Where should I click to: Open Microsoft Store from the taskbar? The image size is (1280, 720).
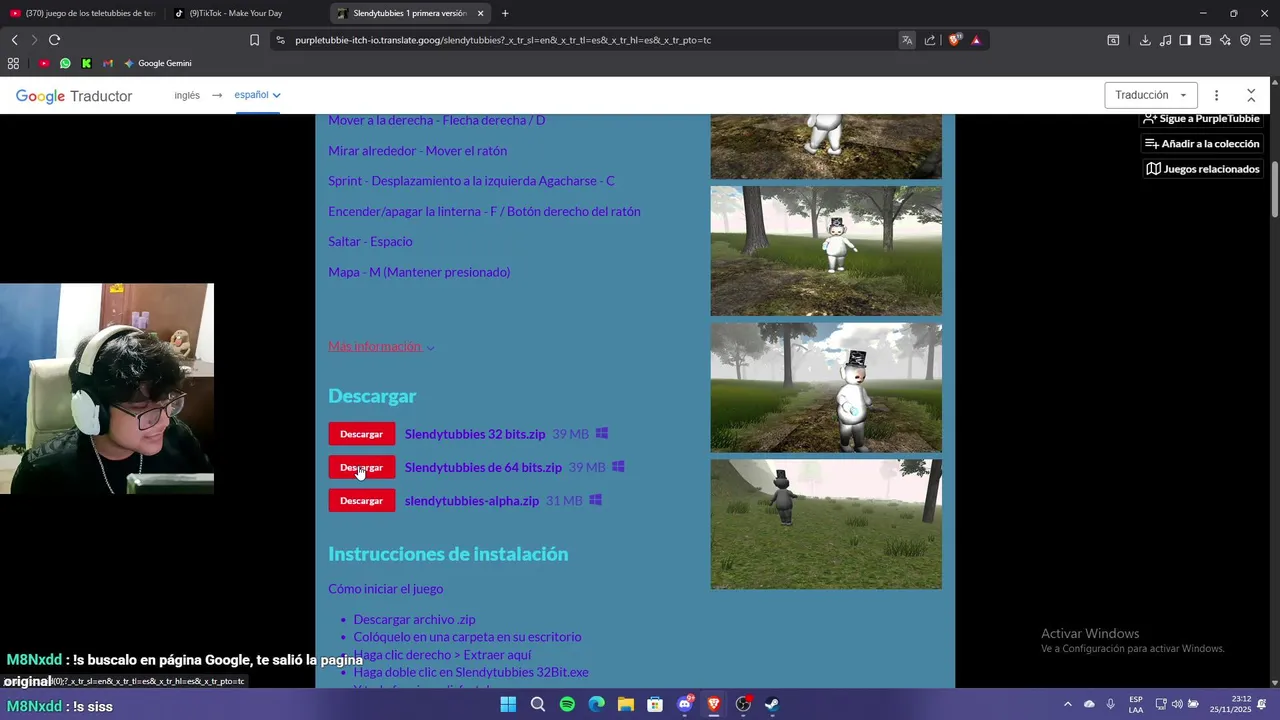pyautogui.click(x=655, y=704)
